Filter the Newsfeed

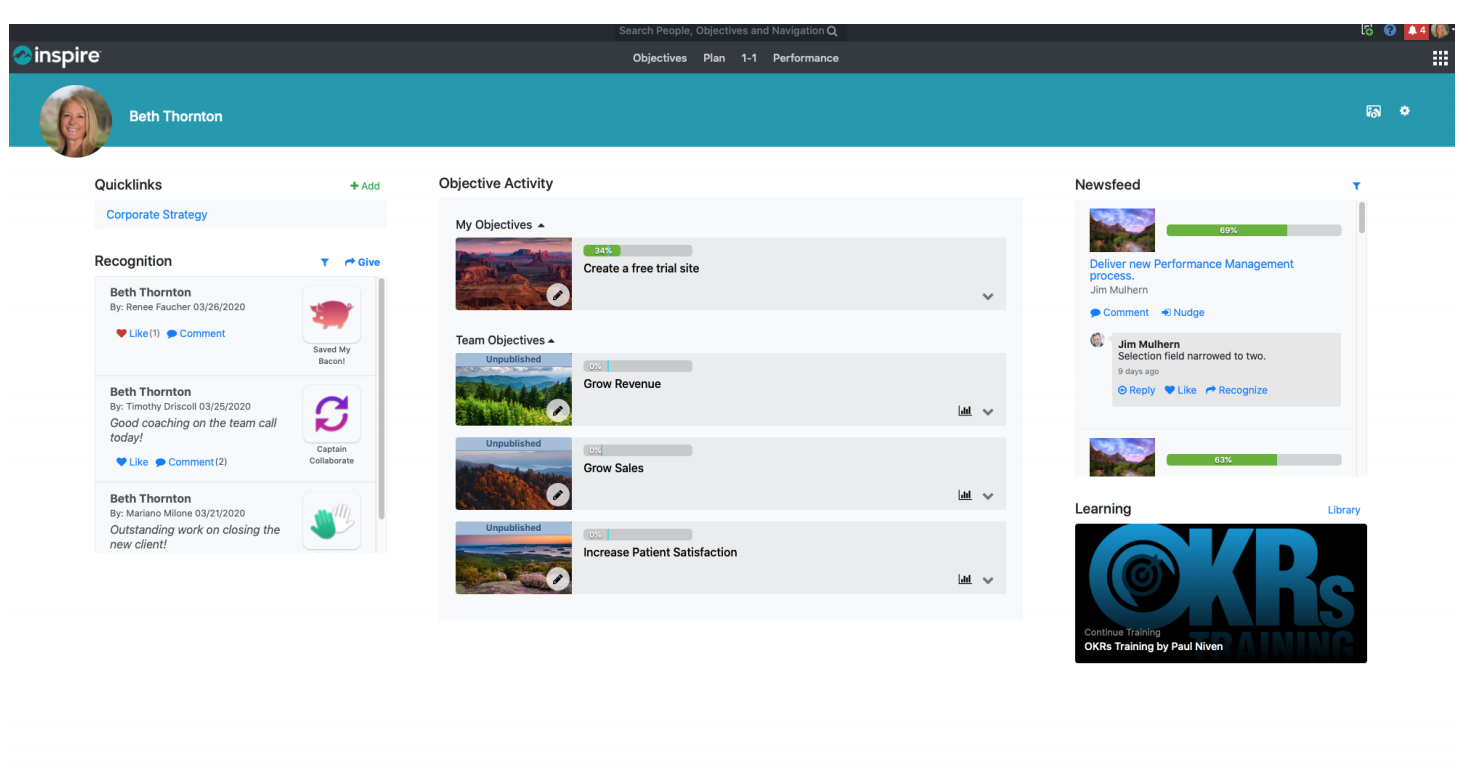coord(1356,186)
